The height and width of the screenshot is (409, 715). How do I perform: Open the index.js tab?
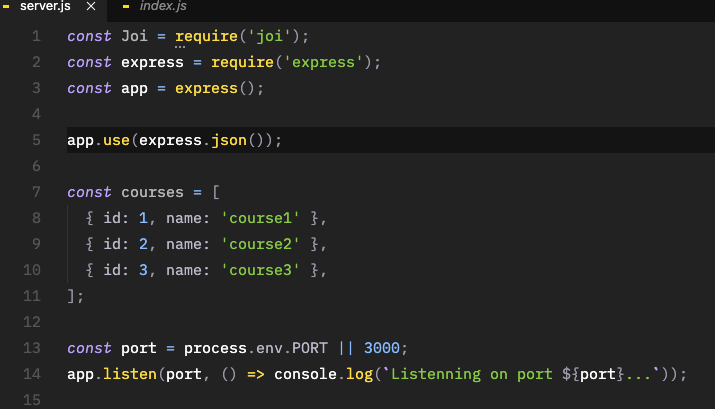(x=163, y=6)
